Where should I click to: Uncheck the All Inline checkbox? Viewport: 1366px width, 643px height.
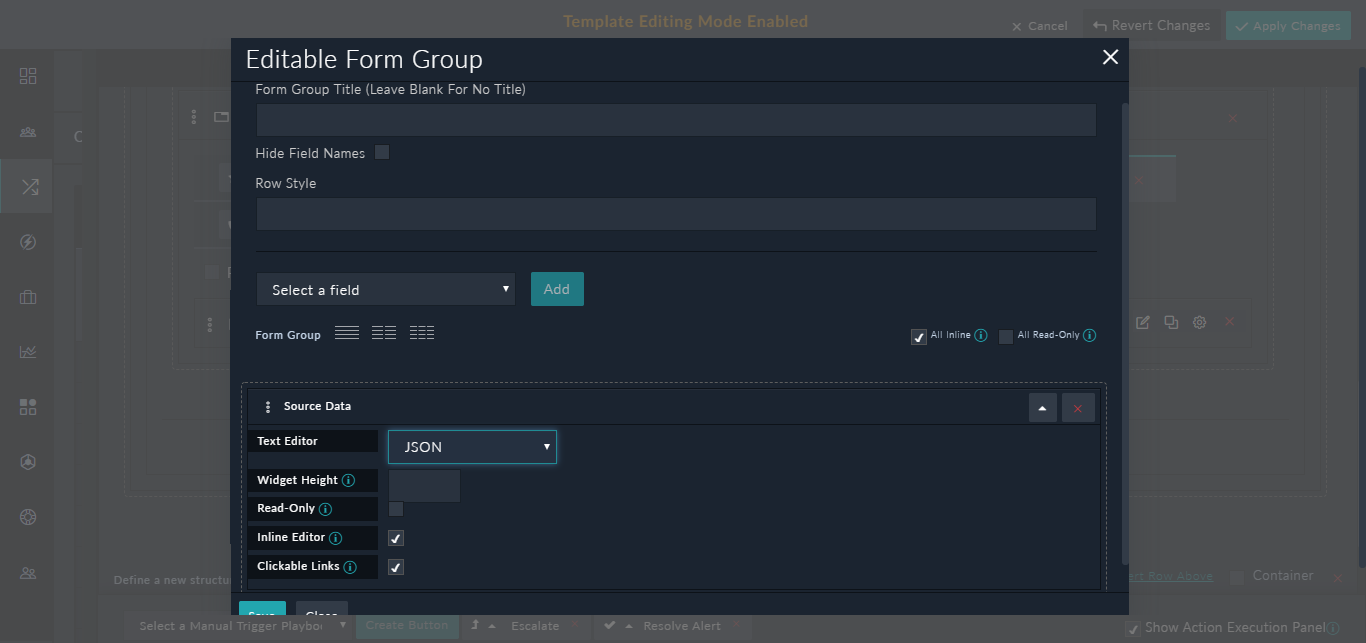pyautogui.click(x=918, y=337)
